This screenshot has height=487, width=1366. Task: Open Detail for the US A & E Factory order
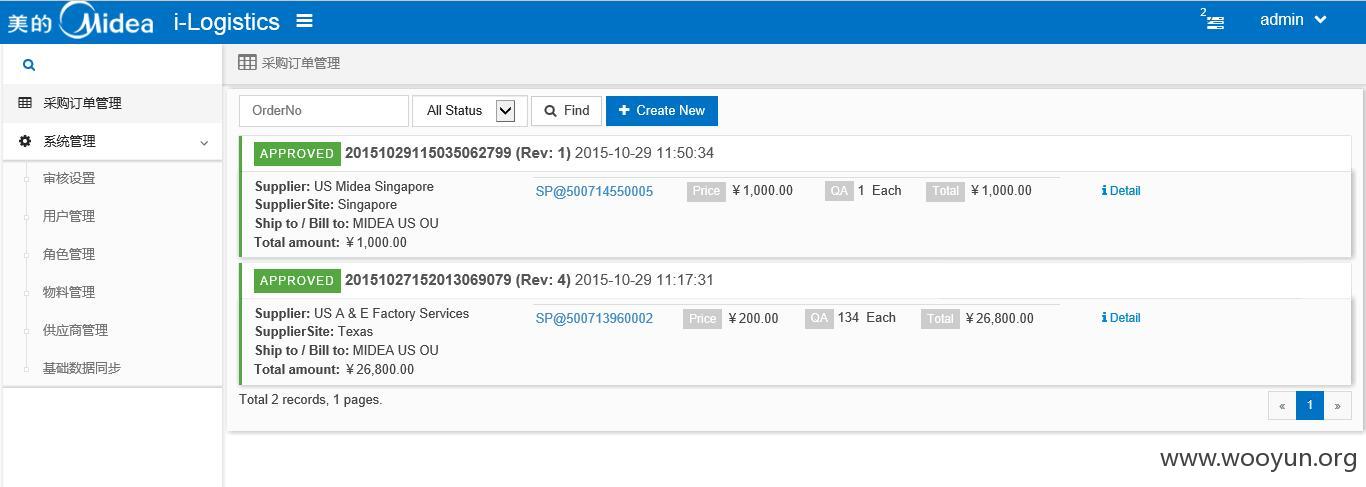coord(1121,317)
